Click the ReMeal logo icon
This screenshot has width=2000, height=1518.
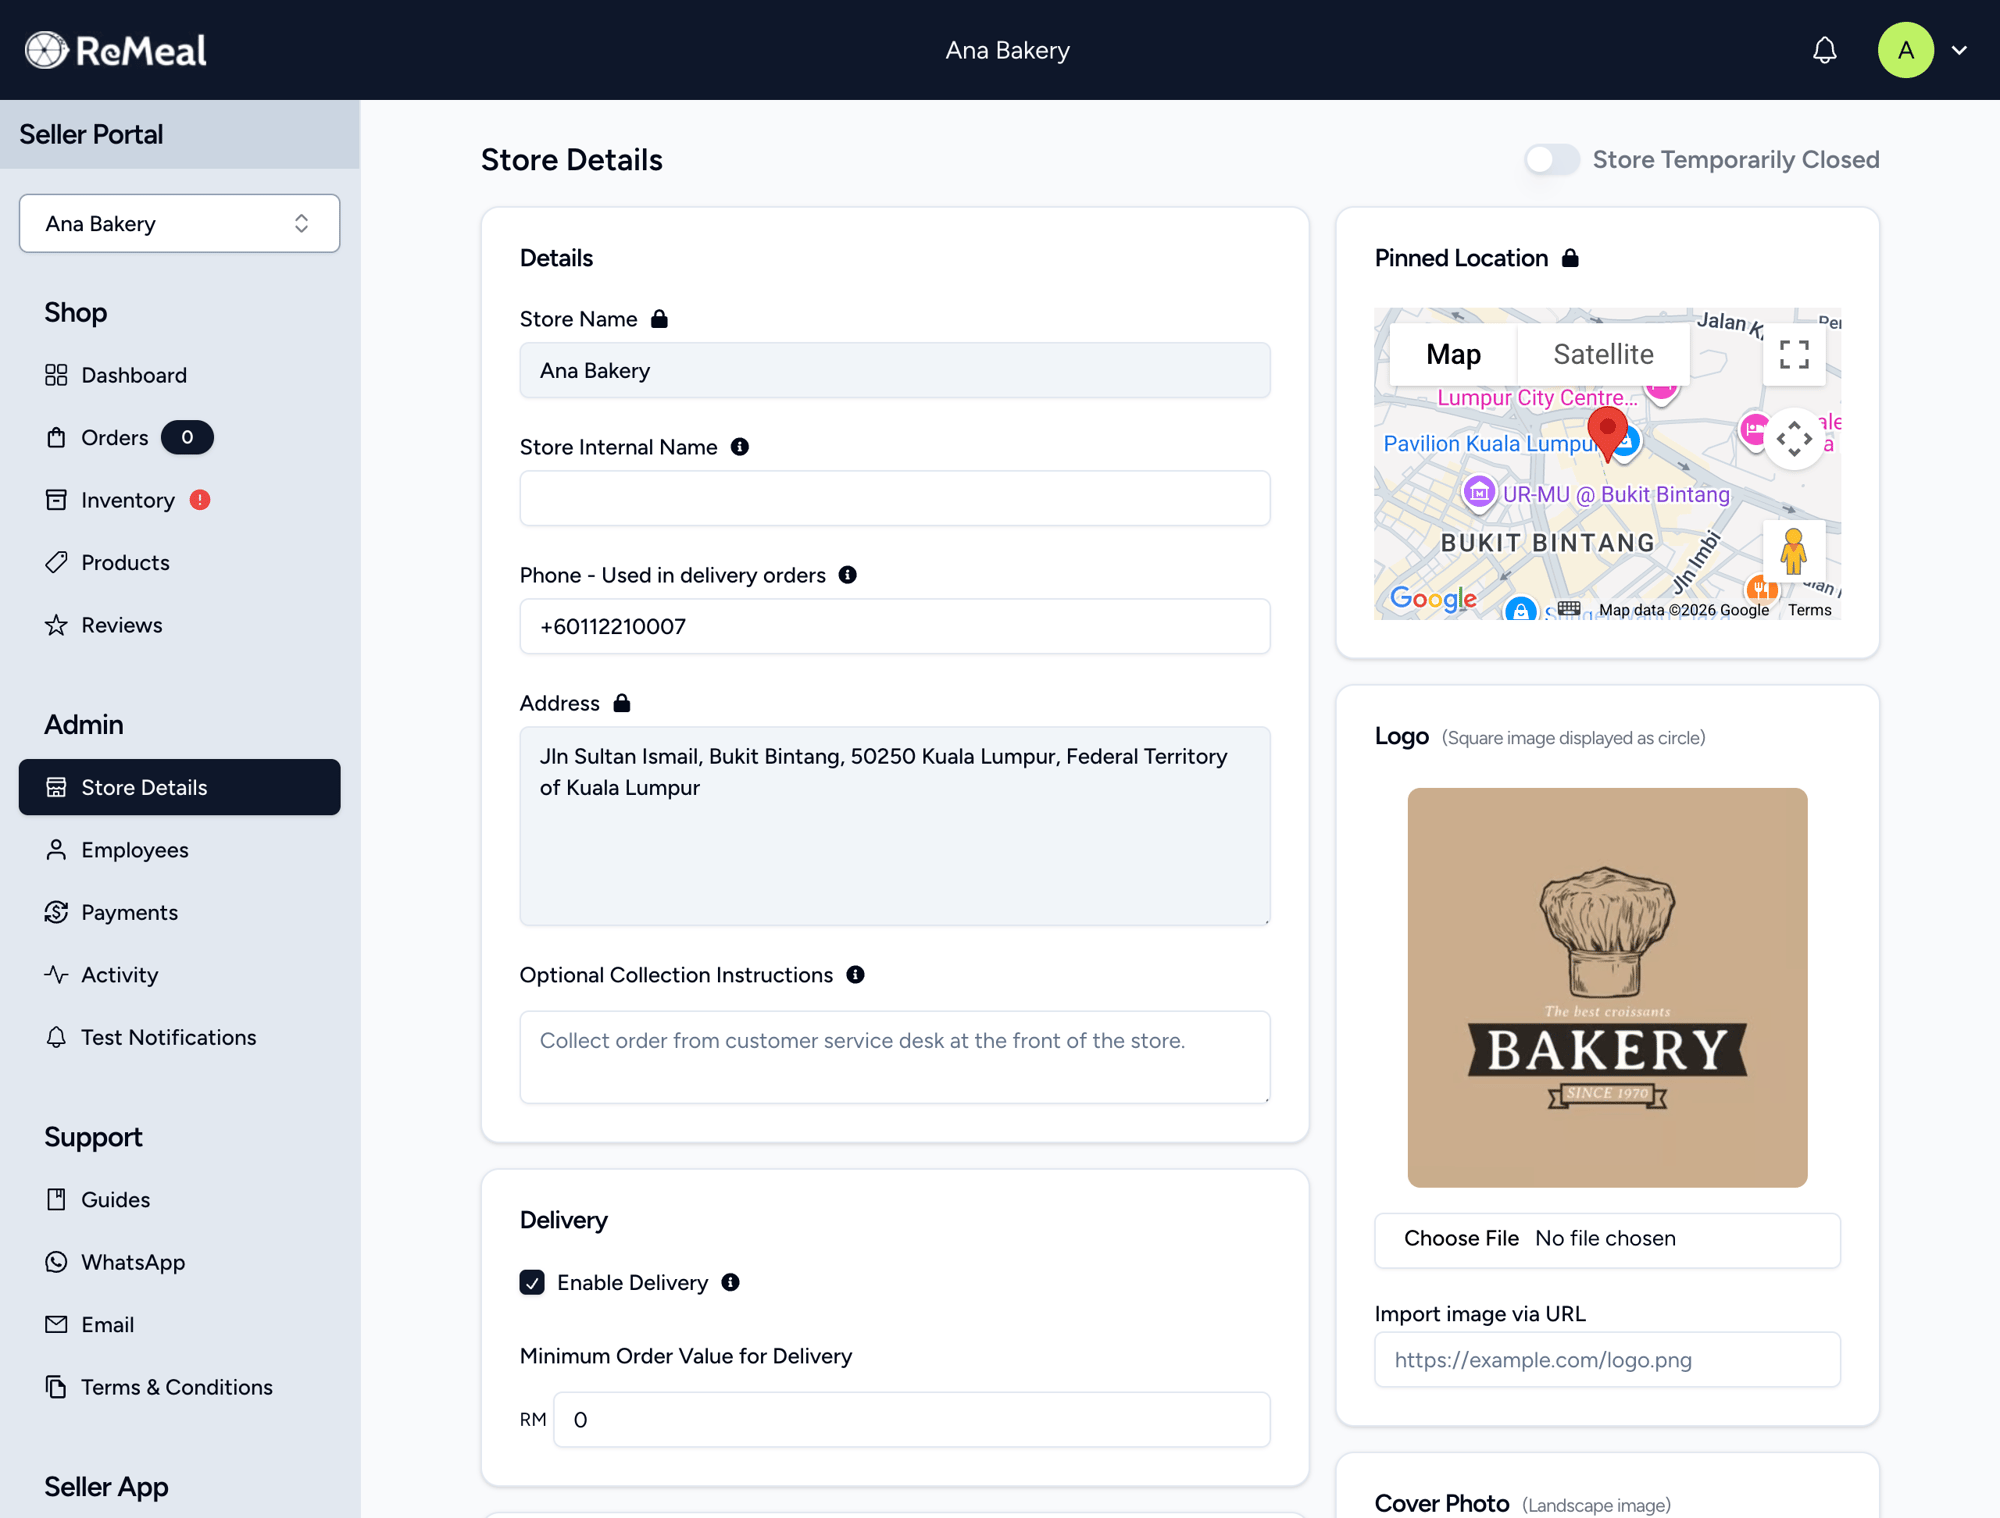[x=46, y=50]
